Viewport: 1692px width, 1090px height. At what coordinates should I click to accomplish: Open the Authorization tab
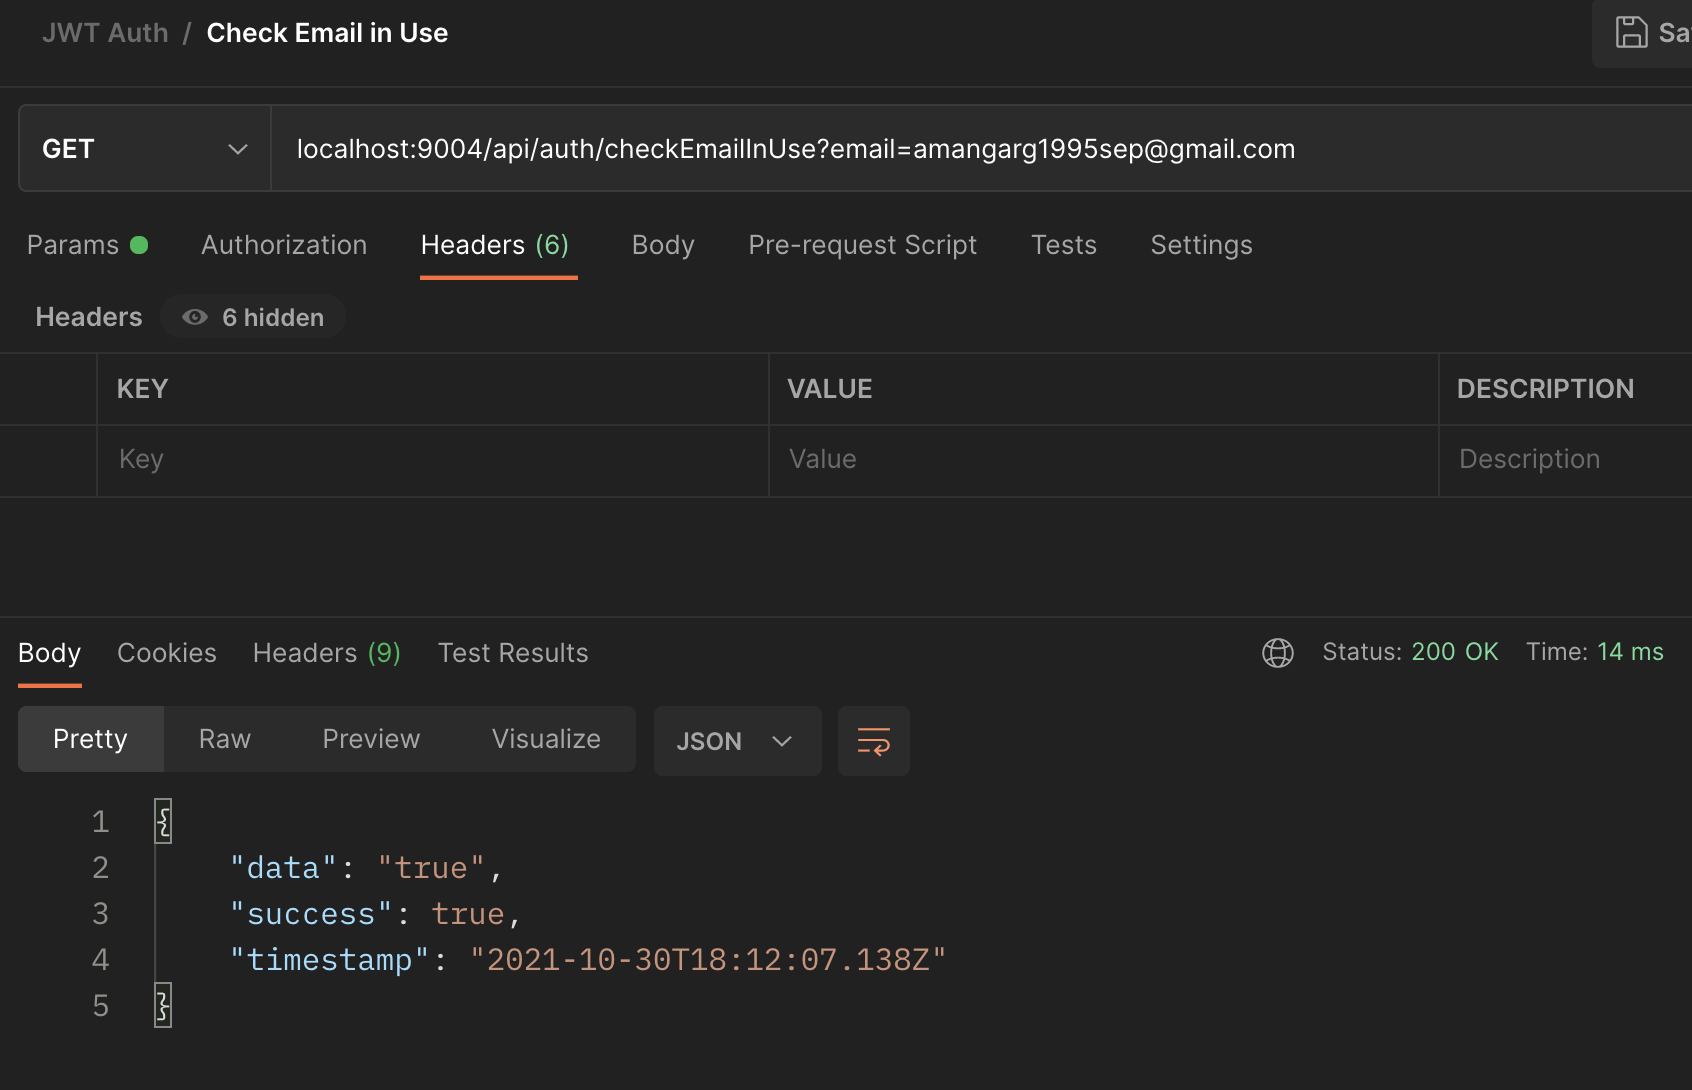click(284, 245)
